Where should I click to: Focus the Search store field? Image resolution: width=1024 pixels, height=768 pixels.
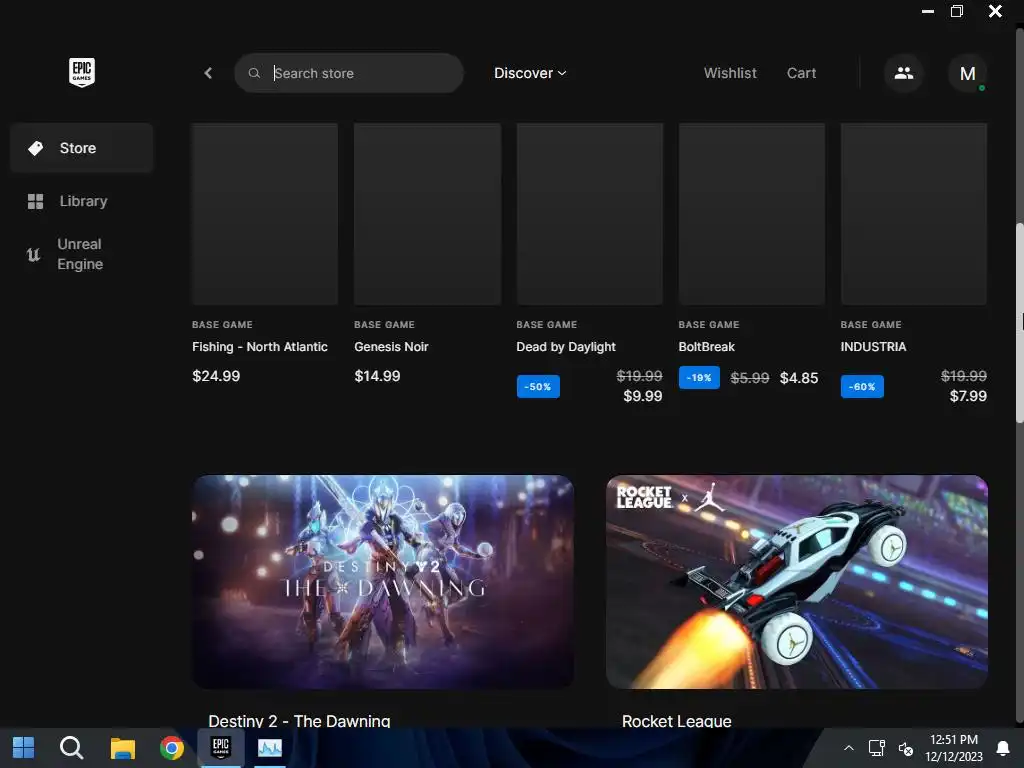coord(349,73)
